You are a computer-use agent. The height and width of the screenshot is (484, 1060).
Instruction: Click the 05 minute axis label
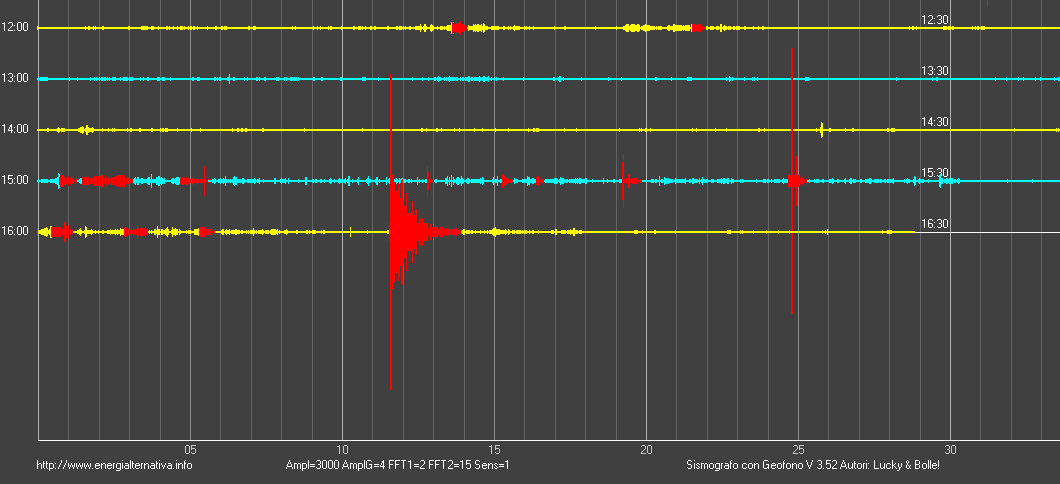[191, 450]
